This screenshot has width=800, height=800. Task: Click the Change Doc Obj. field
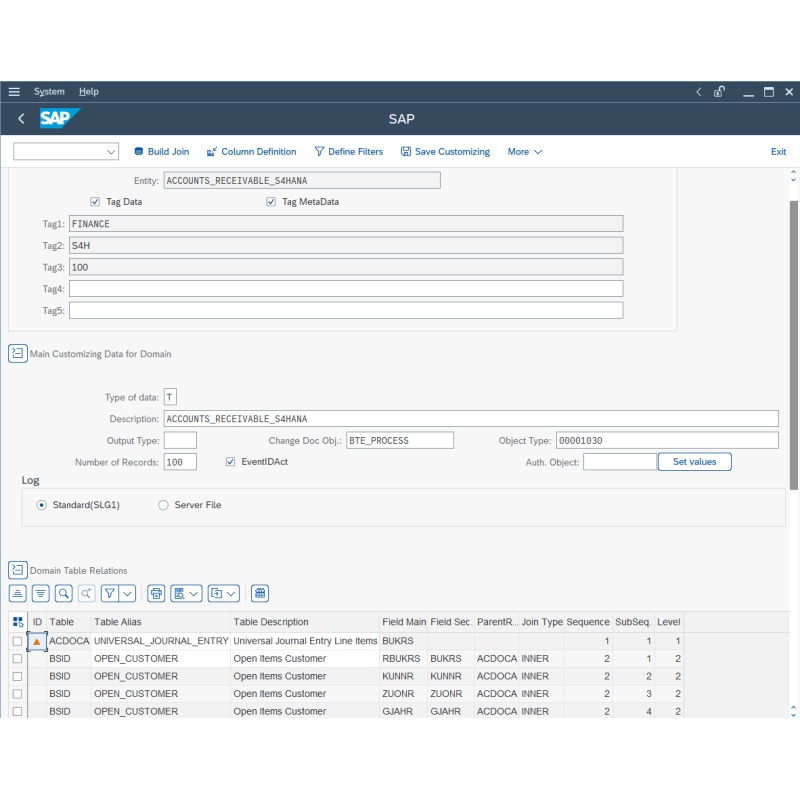coord(399,440)
